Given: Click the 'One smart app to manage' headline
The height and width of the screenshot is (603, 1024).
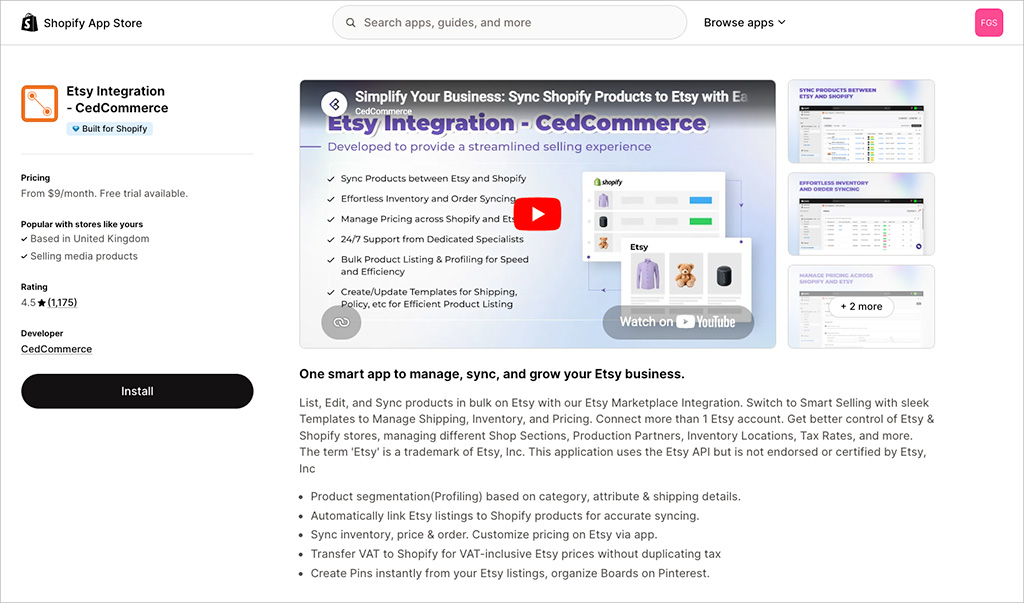Looking at the screenshot, I should [492, 374].
